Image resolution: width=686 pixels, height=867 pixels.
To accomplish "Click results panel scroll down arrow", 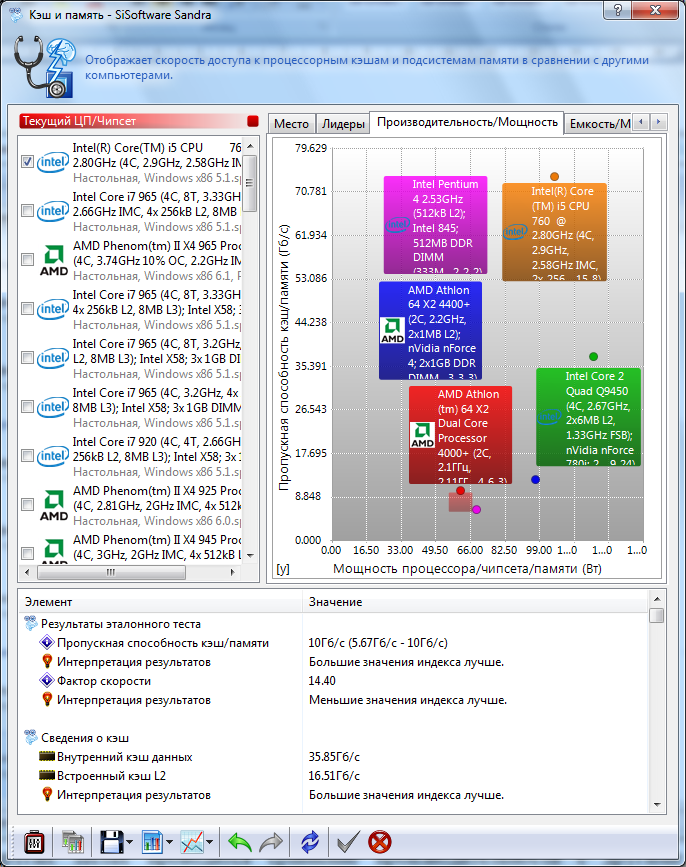I will pyautogui.click(x=657, y=805).
